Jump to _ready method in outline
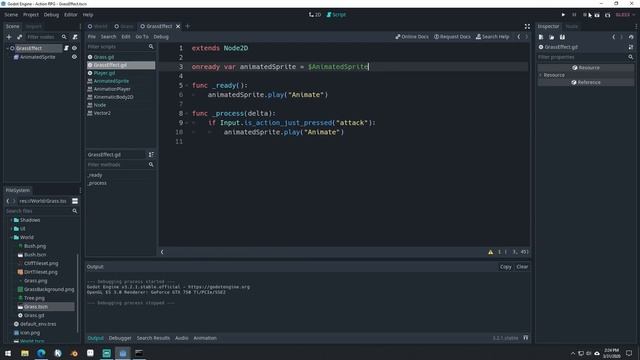 pyautogui.click(x=95, y=175)
